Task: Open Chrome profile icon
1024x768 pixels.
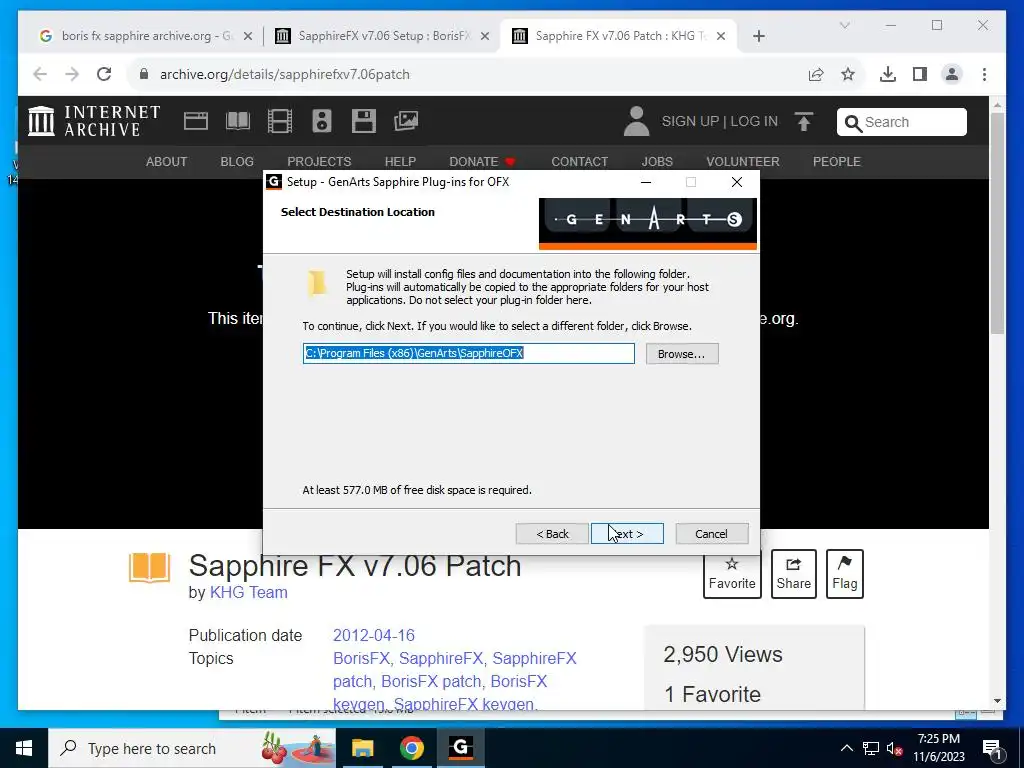Action: [x=952, y=74]
